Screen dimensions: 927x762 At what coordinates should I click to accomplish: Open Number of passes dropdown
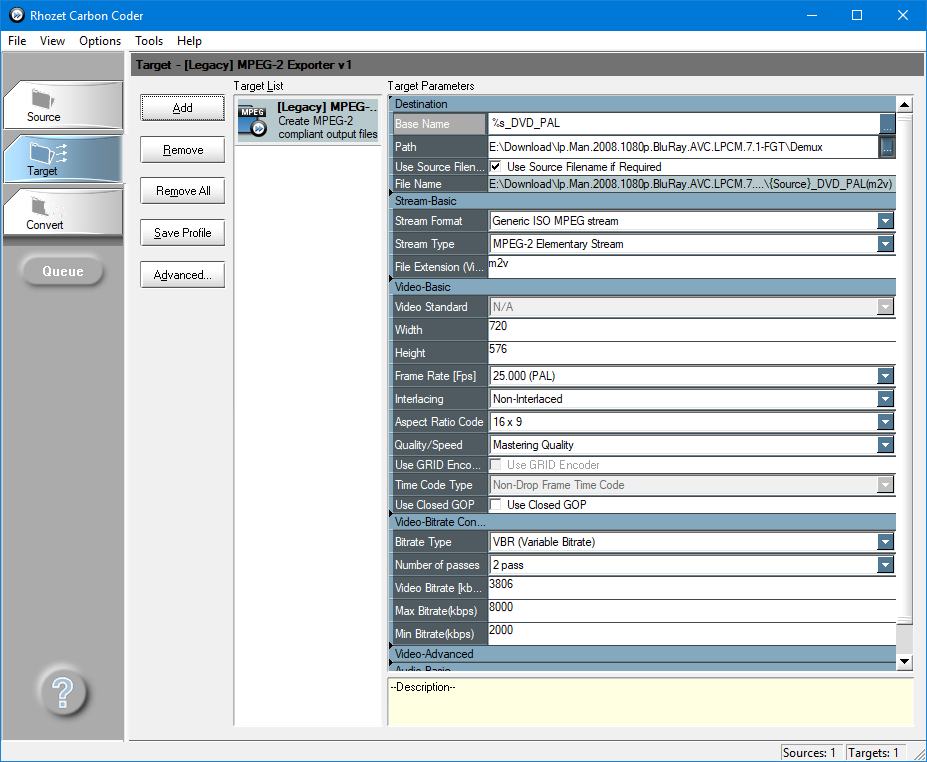click(885, 565)
